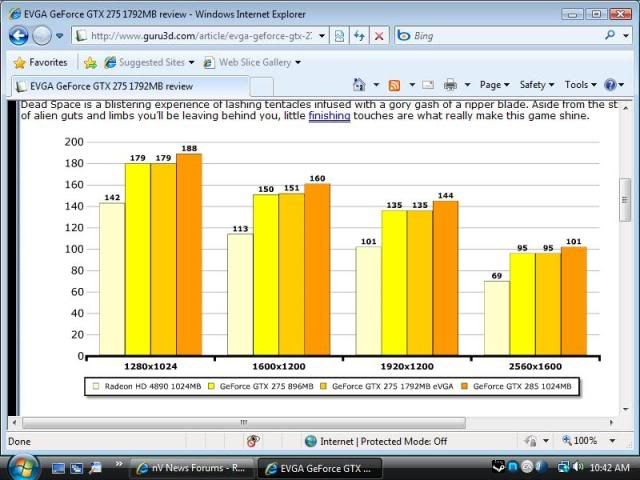The width and height of the screenshot is (640, 480).
Task: Click the vertical scrollbar down arrow
Action: coord(626,409)
